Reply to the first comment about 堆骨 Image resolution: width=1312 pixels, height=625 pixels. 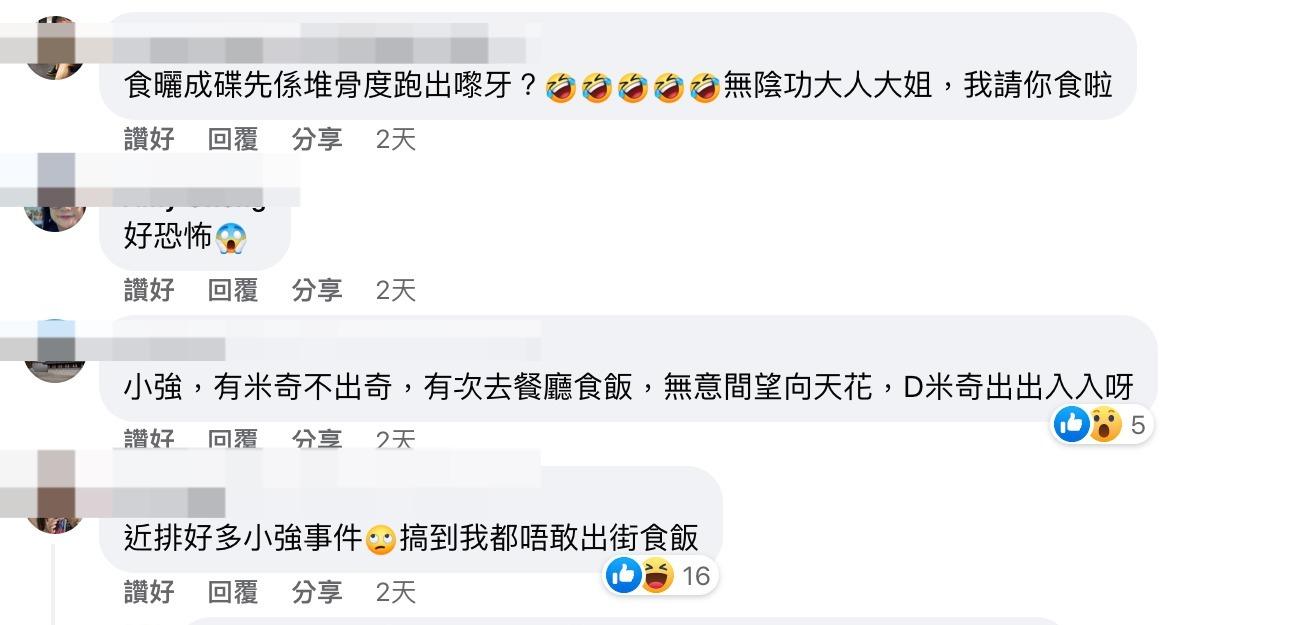coord(233,139)
